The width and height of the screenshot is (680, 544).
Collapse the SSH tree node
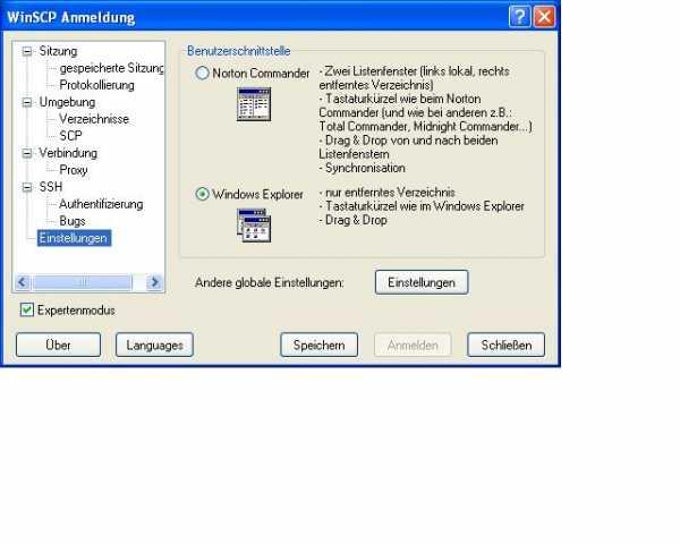[27, 187]
